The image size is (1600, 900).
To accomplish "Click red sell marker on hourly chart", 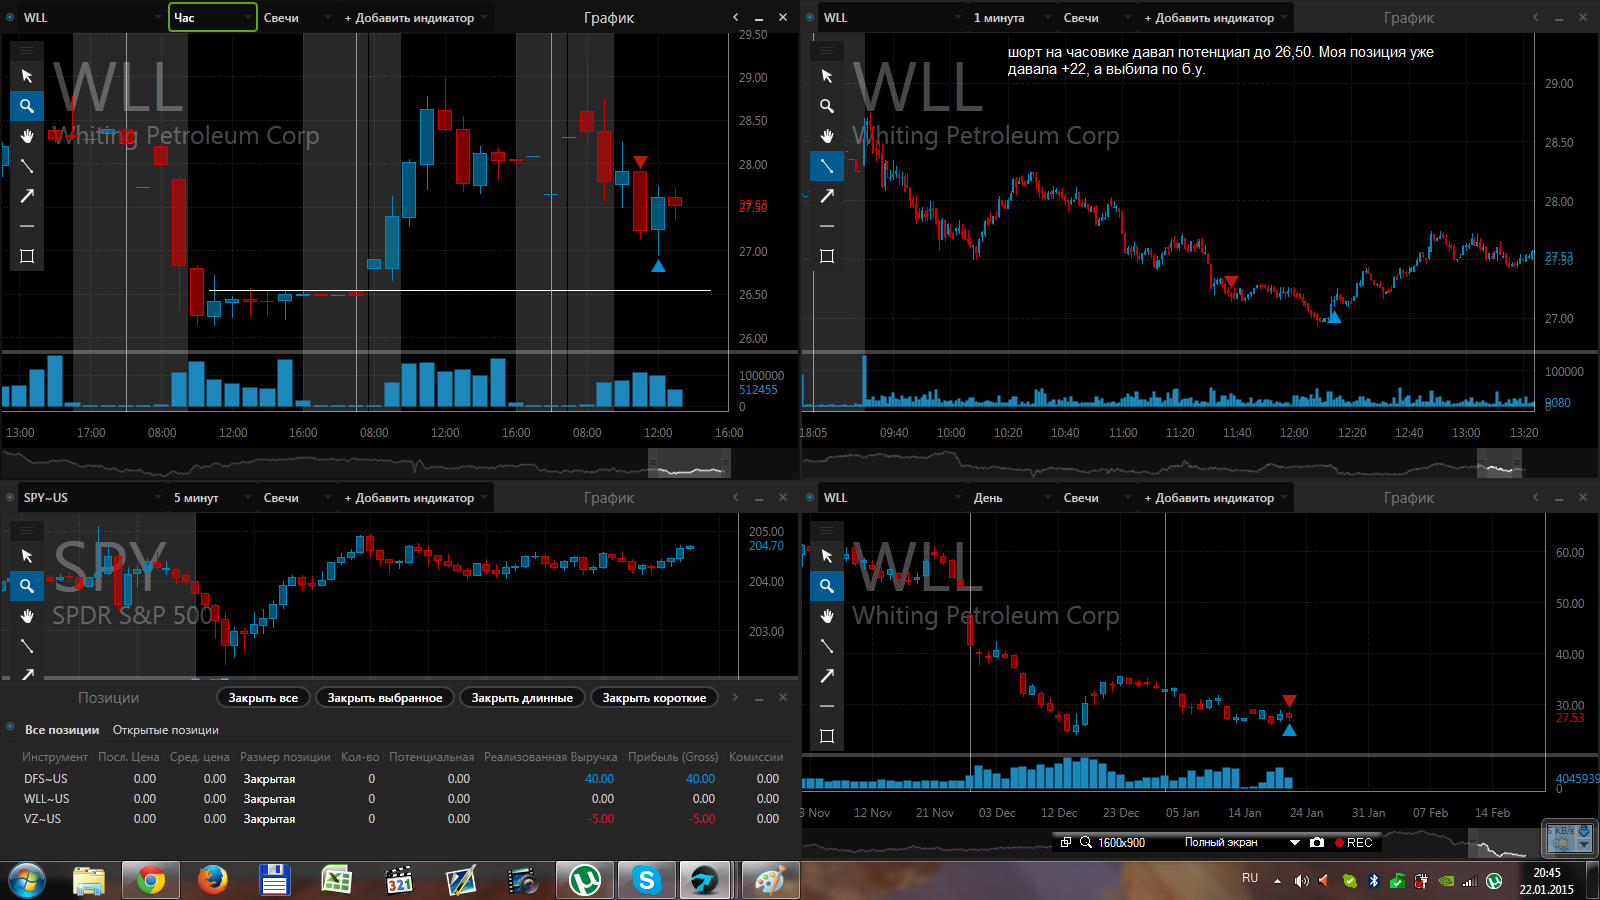I will (640, 162).
